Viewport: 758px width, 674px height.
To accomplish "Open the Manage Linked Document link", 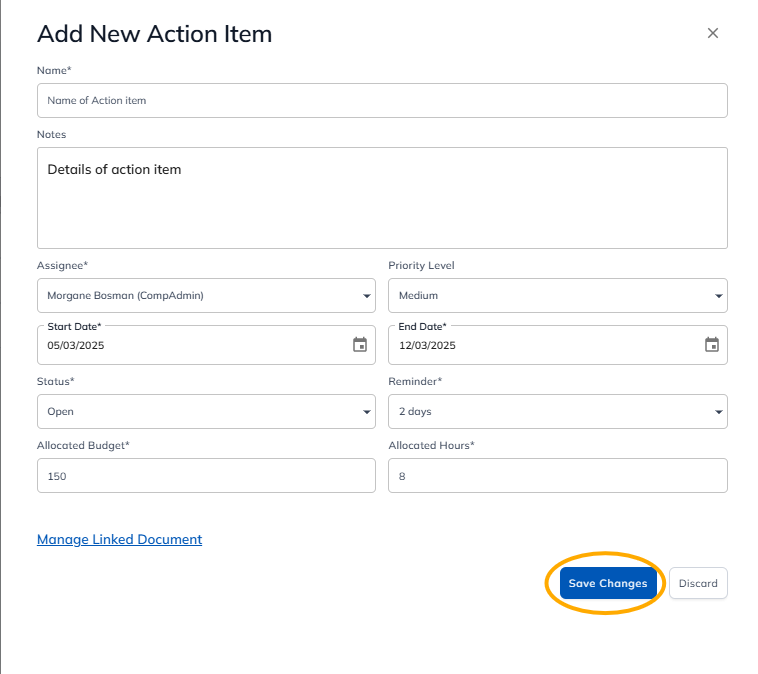I will coord(119,540).
